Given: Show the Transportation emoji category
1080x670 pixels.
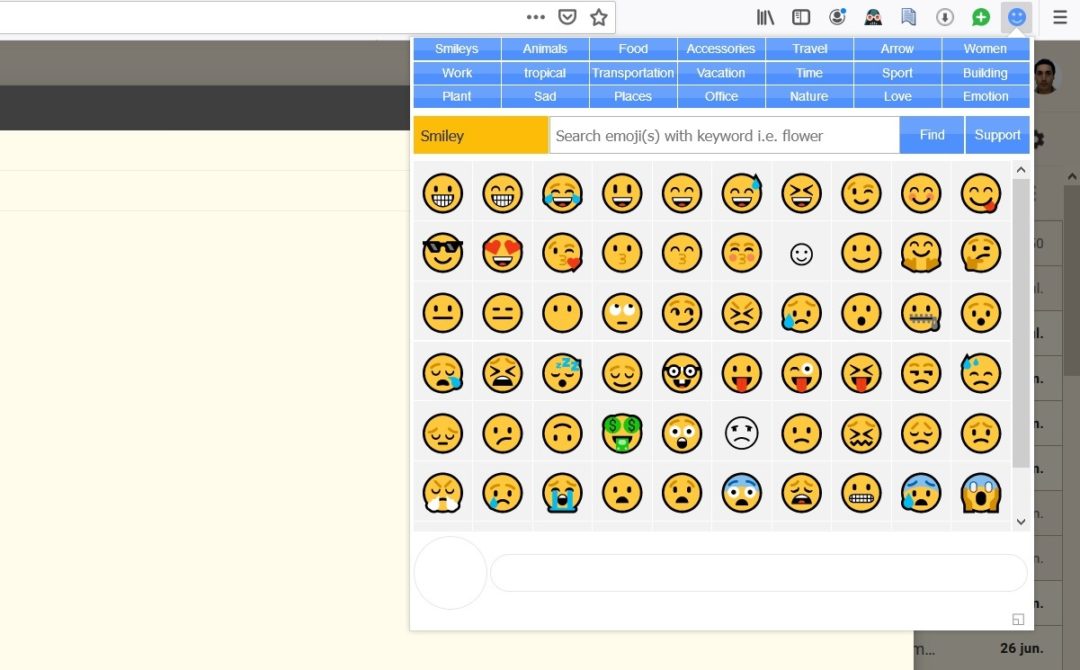Looking at the screenshot, I should coord(633,73).
